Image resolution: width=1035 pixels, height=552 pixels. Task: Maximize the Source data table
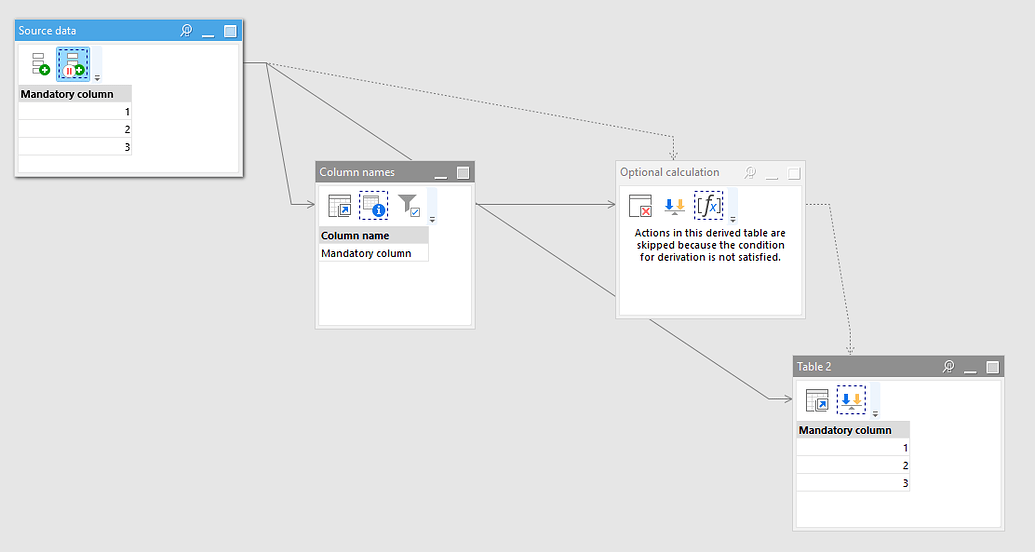click(230, 31)
